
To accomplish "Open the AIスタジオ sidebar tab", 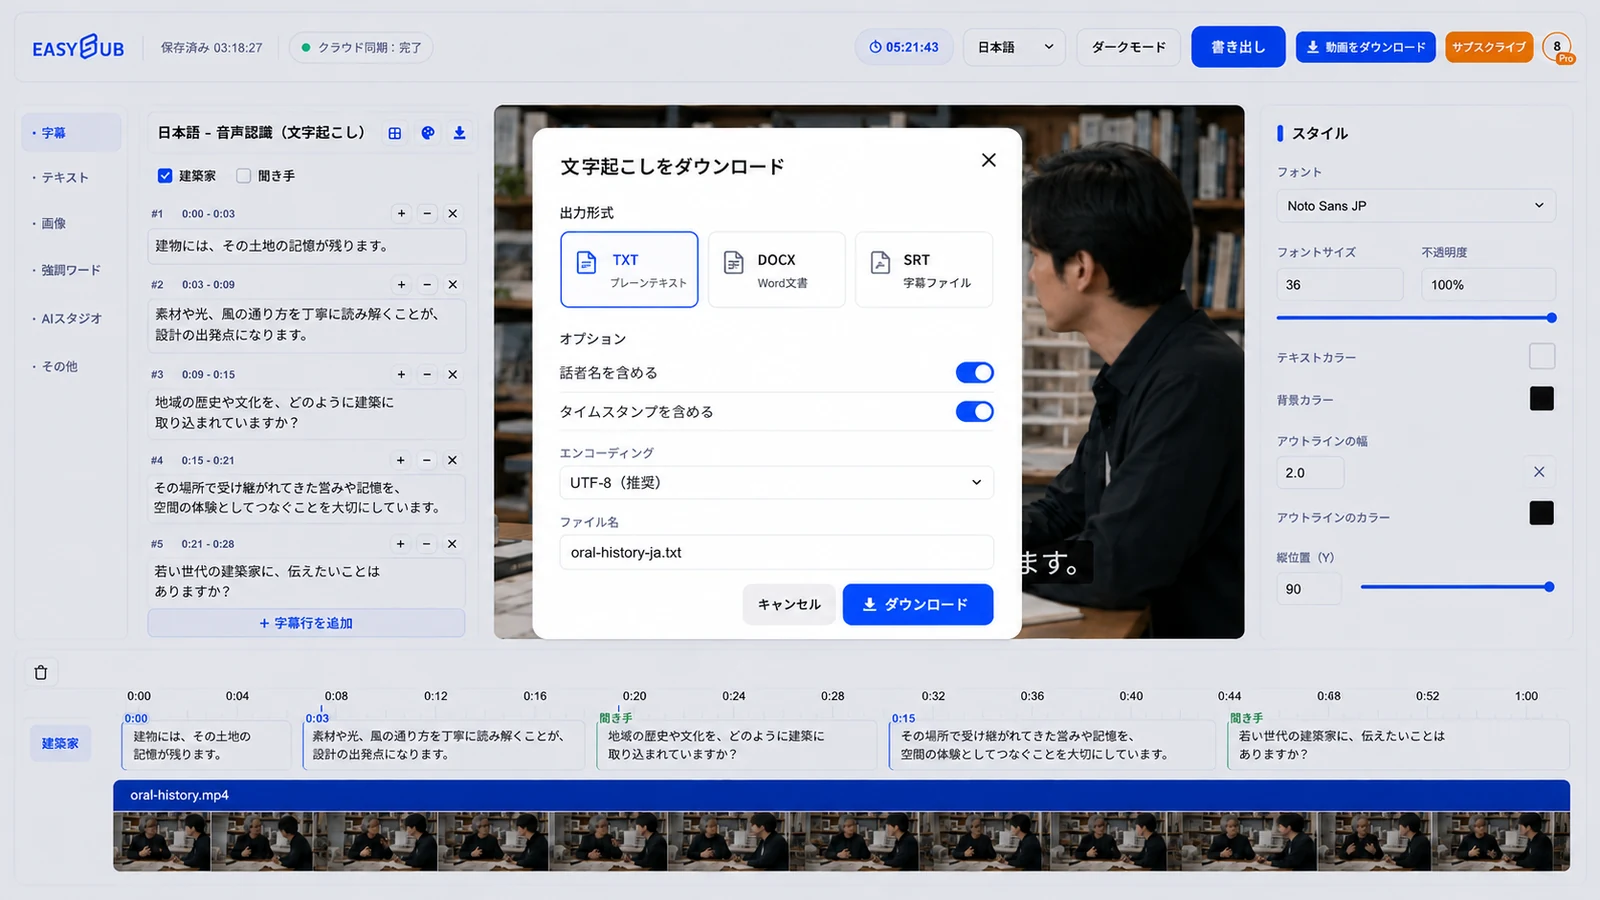I will click(x=71, y=319).
